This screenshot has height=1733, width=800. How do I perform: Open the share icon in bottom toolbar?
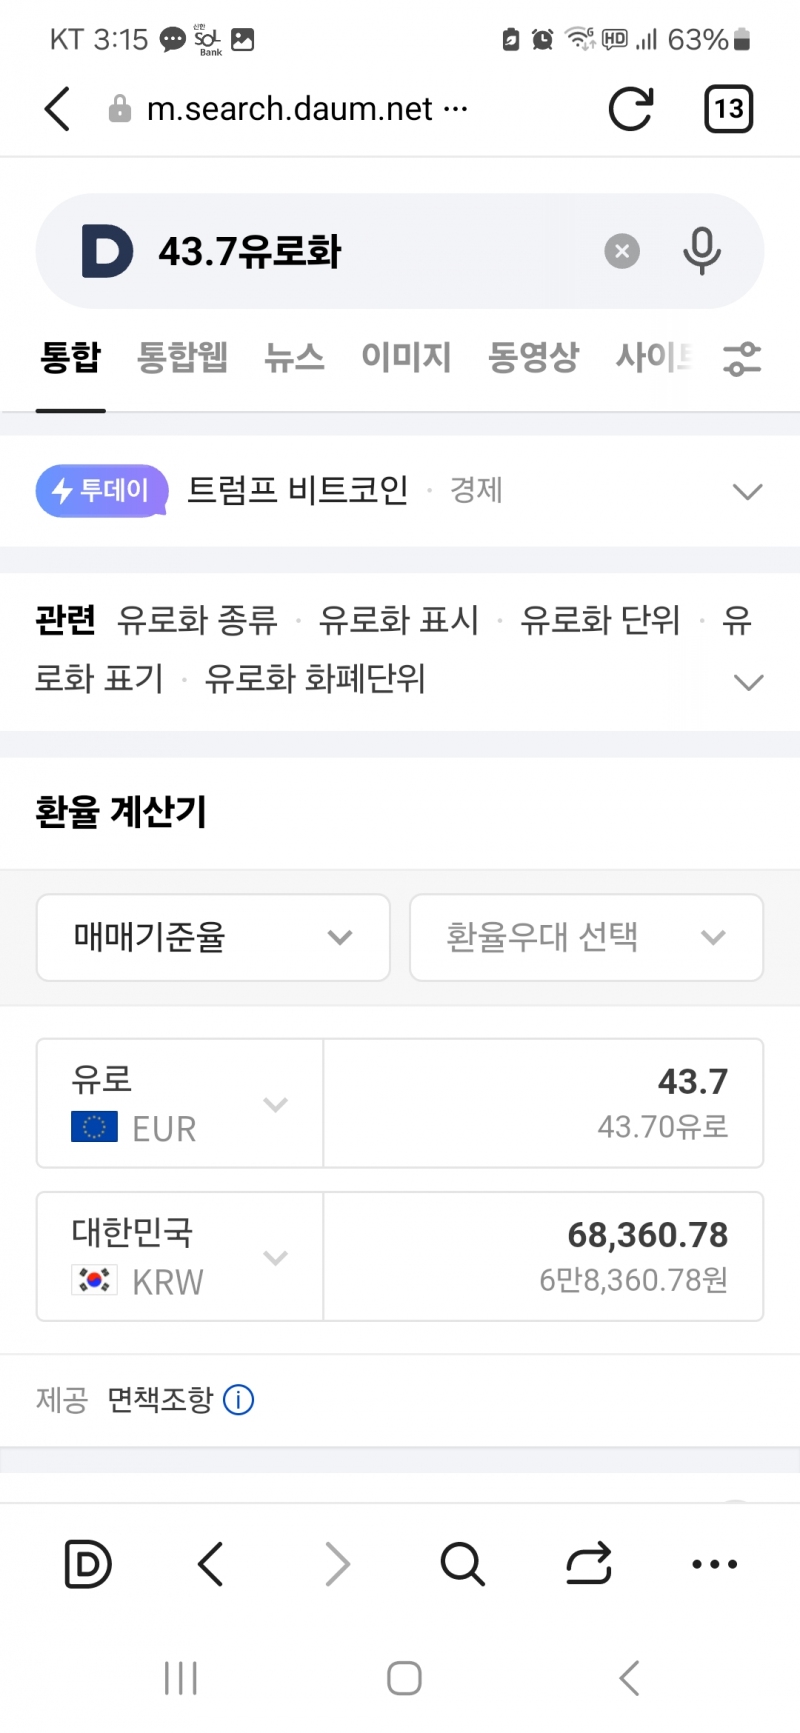[x=588, y=1564]
